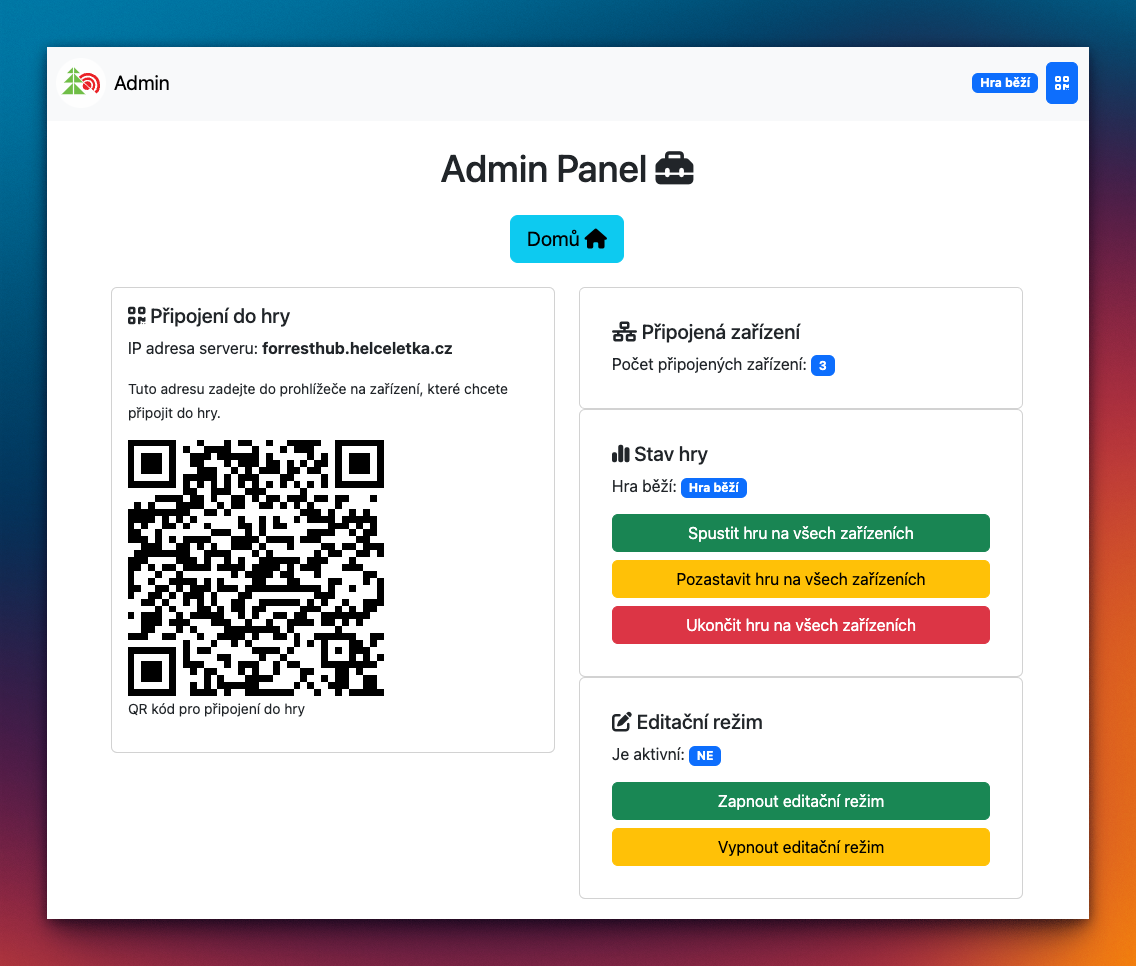Enable edit mode with Zapnout editační režim
The height and width of the screenshot is (966, 1136).
pos(801,801)
